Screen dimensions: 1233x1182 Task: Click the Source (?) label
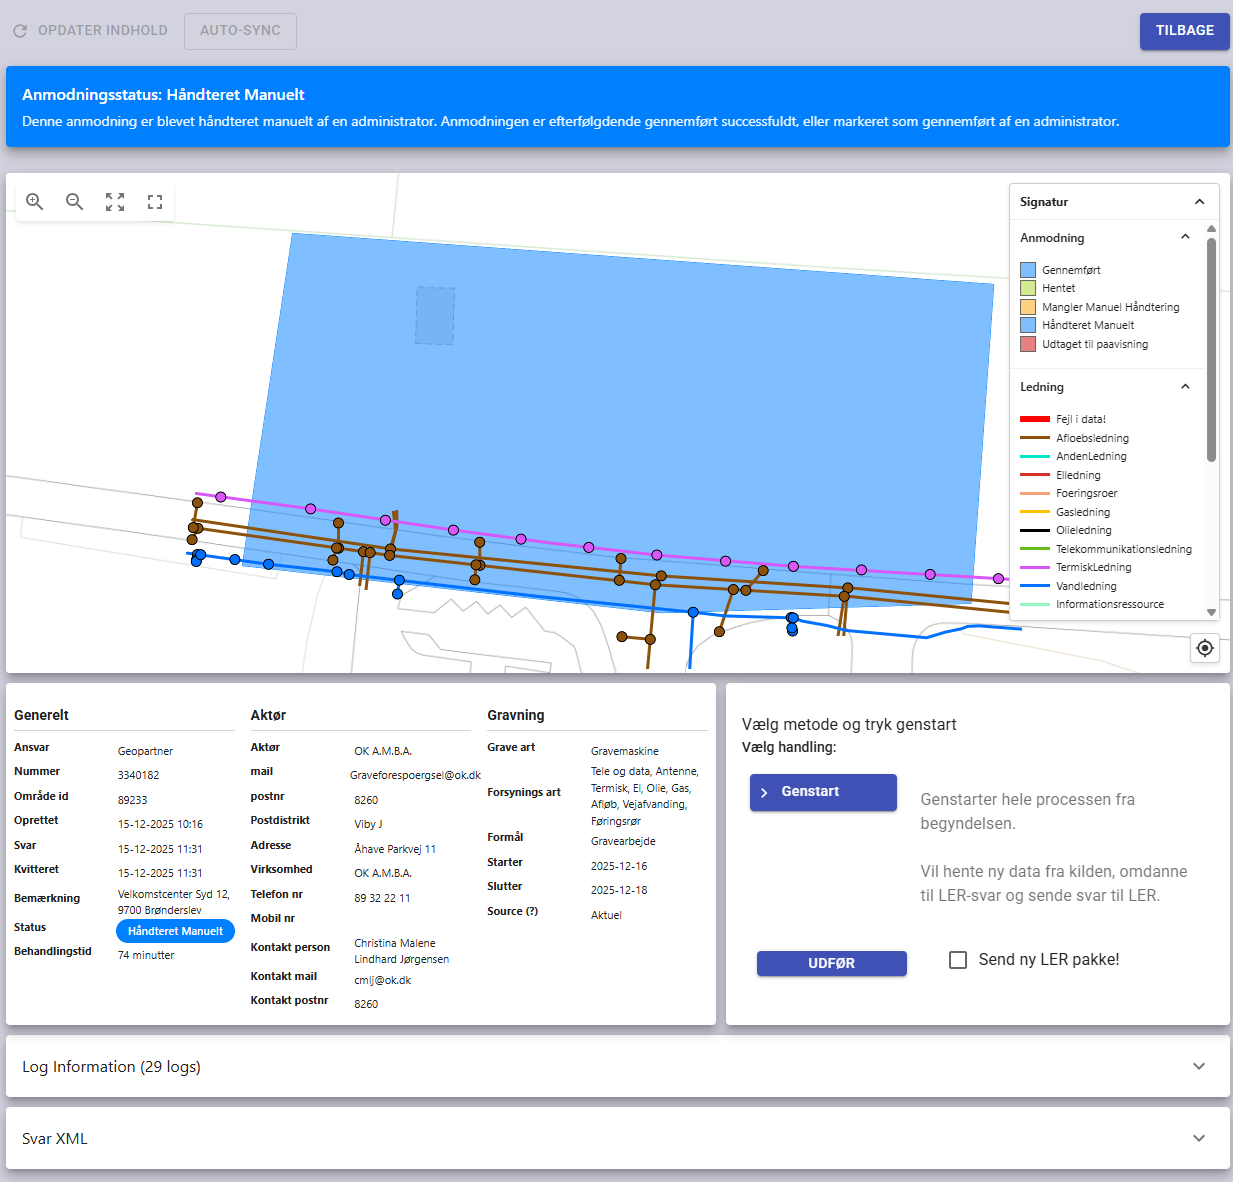(513, 911)
